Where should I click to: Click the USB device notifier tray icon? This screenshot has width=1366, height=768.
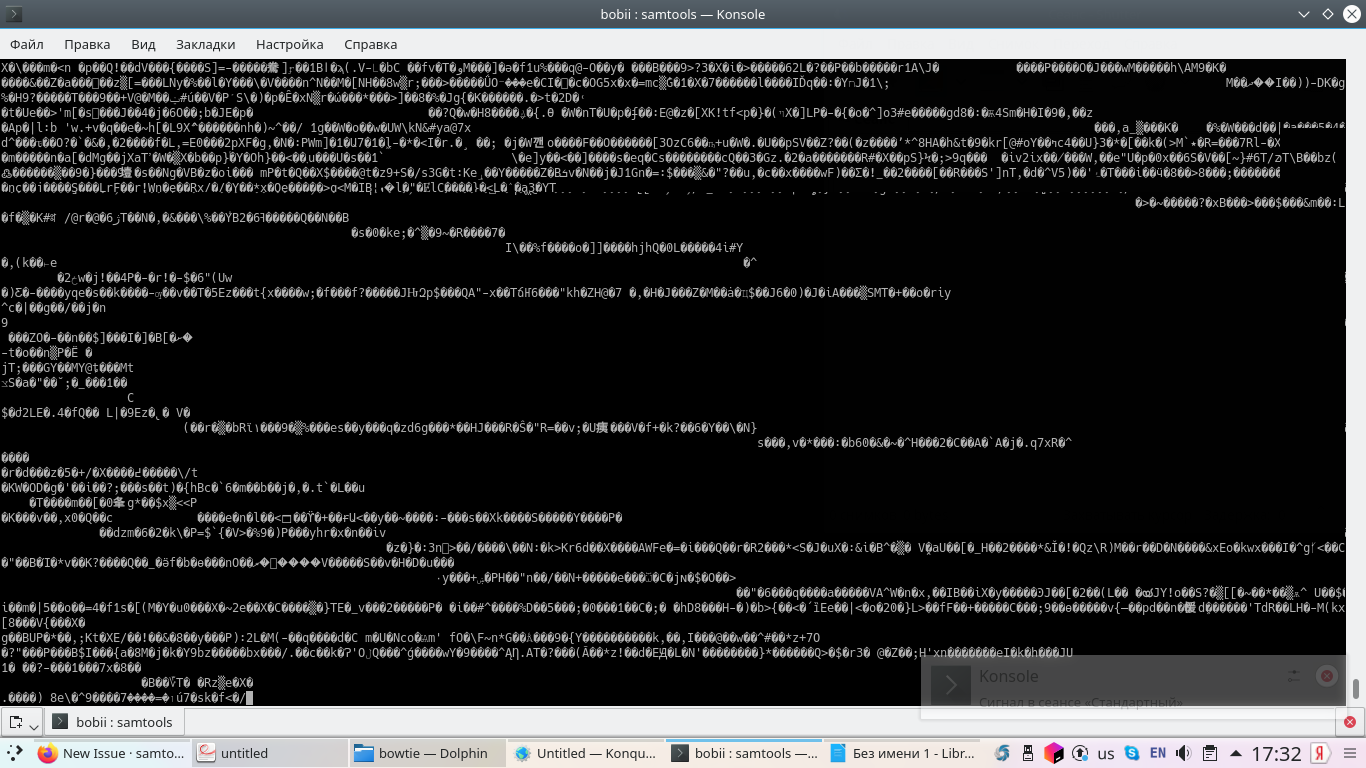point(1028,753)
